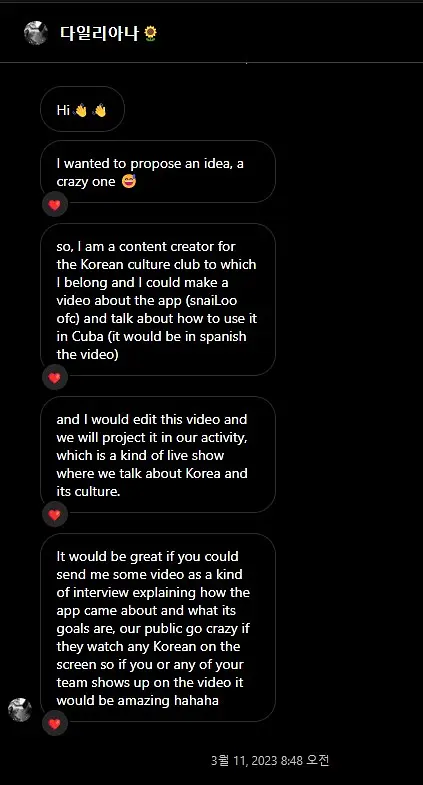423x785 pixels.
Task: Select the 'It would be great' message bubble
Action: [158, 628]
